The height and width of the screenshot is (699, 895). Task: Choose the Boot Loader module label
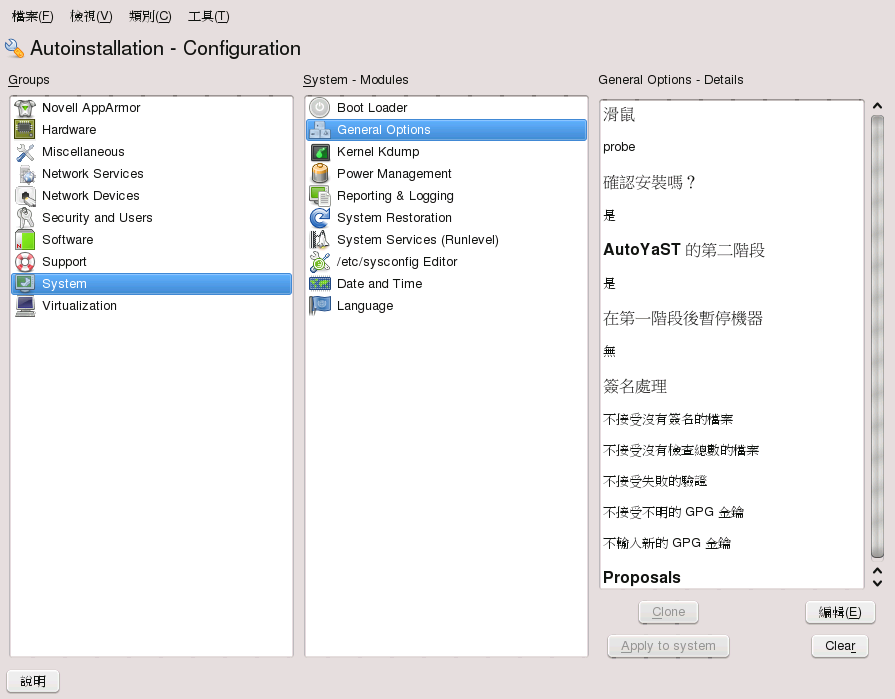[372, 108]
